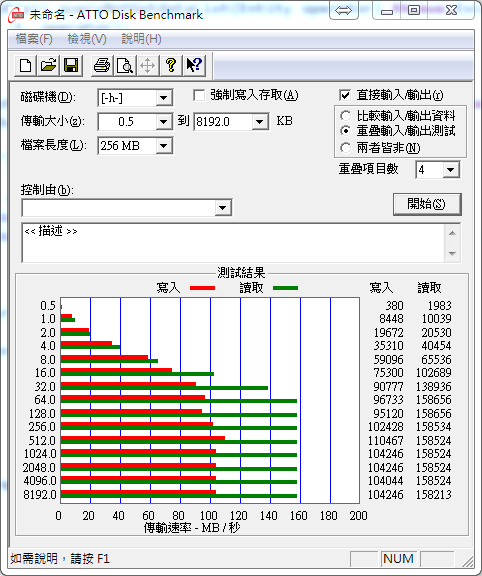Click read value 158213 in last row
Viewport: 482px width, 576px height.
[x=434, y=494]
